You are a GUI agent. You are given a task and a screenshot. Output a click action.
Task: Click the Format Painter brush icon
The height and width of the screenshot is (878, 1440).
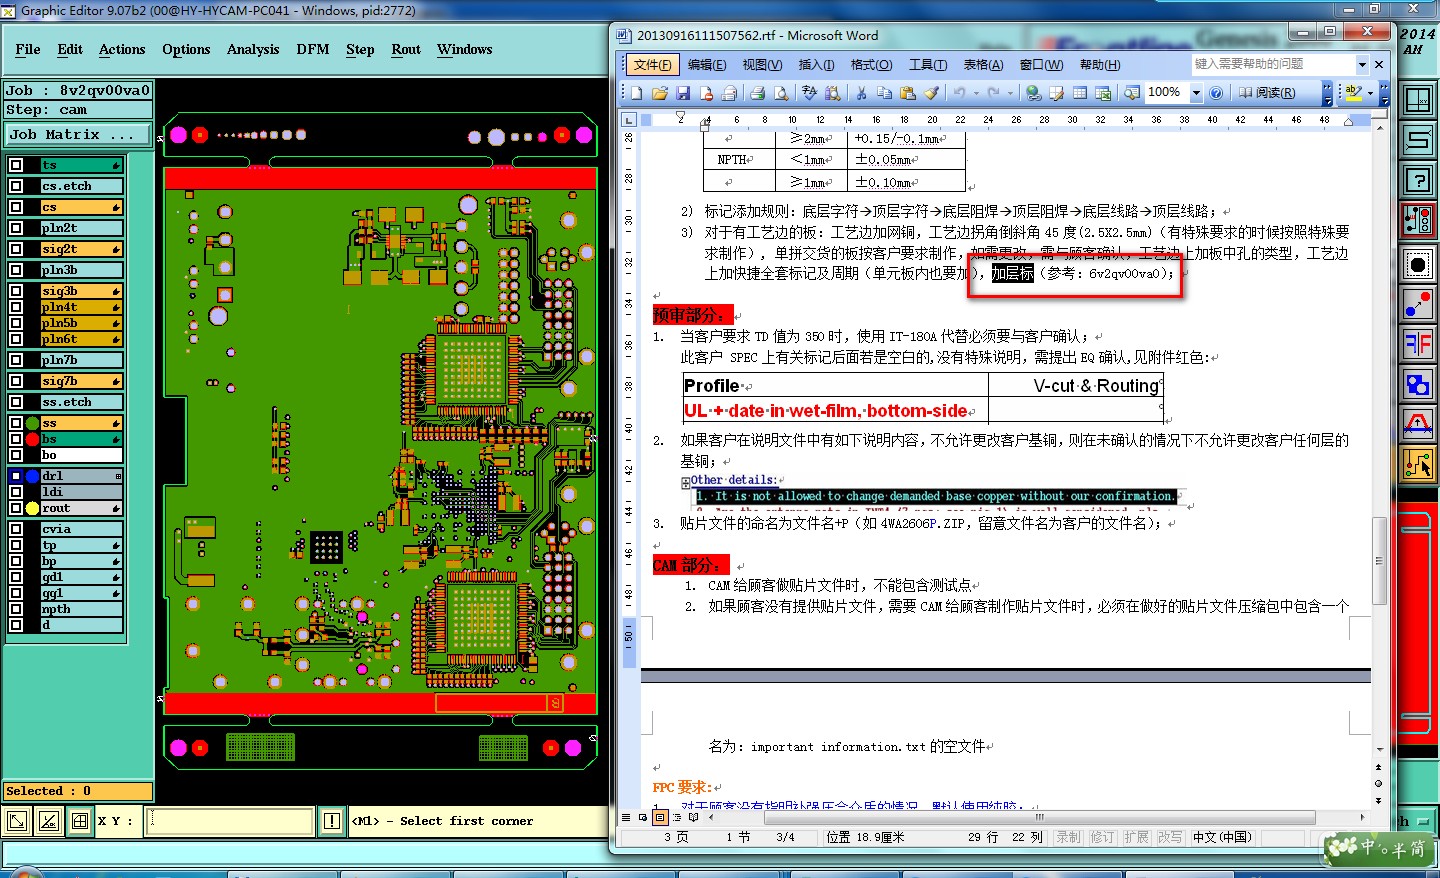[x=931, y=93]
